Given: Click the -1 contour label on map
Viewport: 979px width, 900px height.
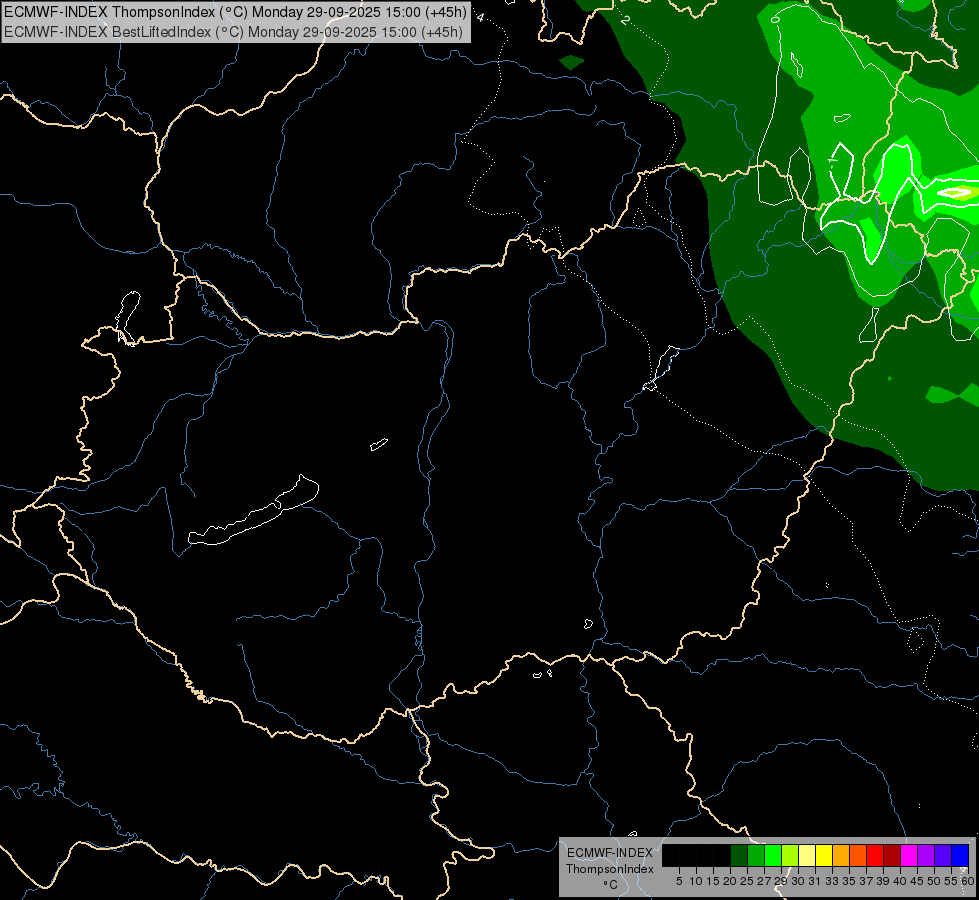Looking at the screenshot, I should coord(833,162).
